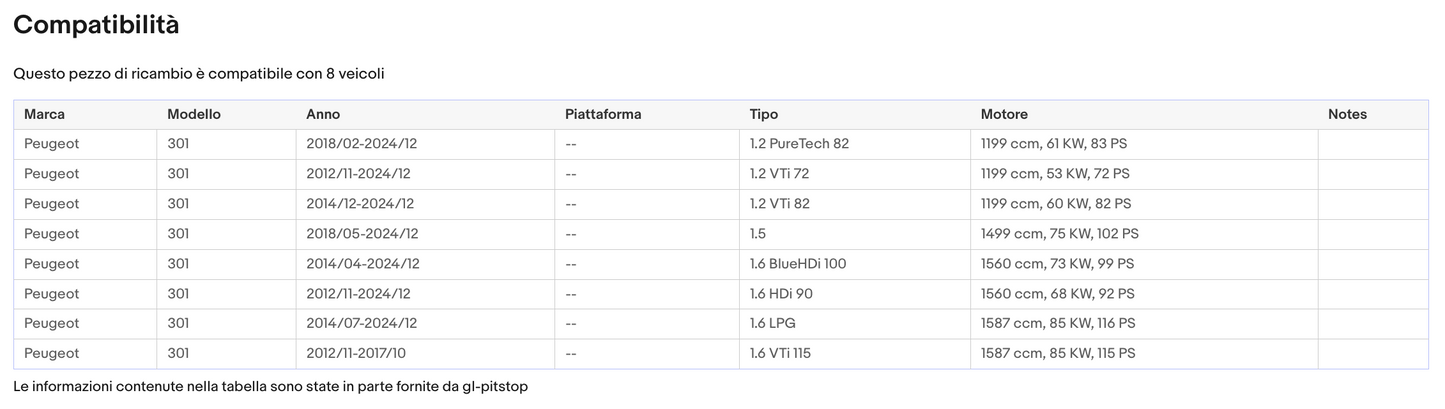The height and width of the screenshot is (409, 1445).
Task: Click the Compatibilità heading
Action: pos(96,25)
